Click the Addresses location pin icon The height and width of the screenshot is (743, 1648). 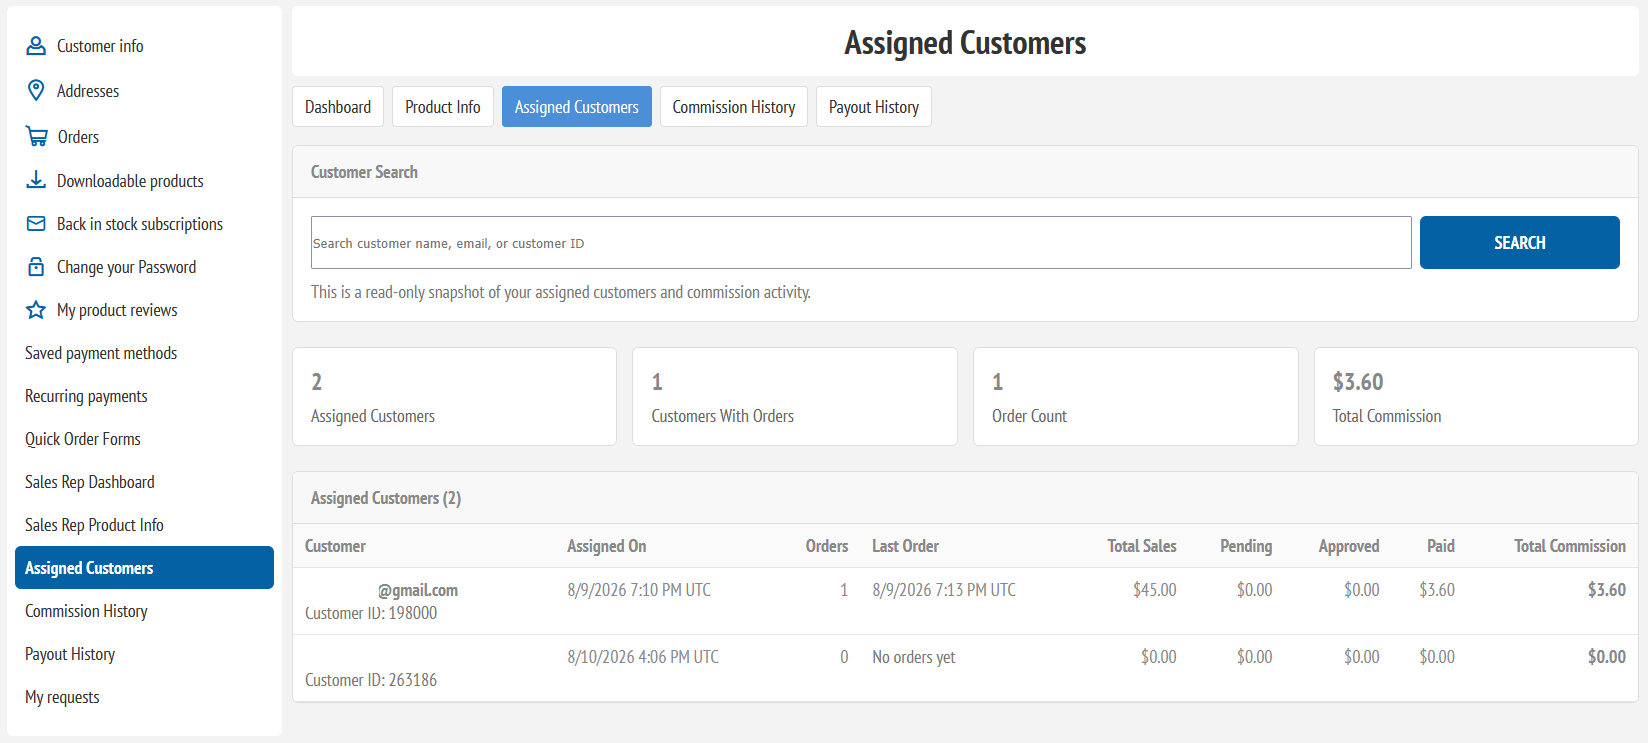pos(36,91)
